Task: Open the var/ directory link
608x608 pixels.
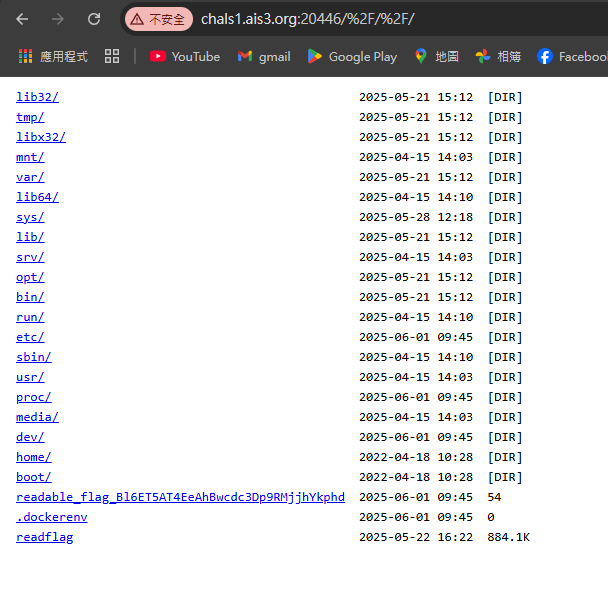Action: tap(30, 177)
